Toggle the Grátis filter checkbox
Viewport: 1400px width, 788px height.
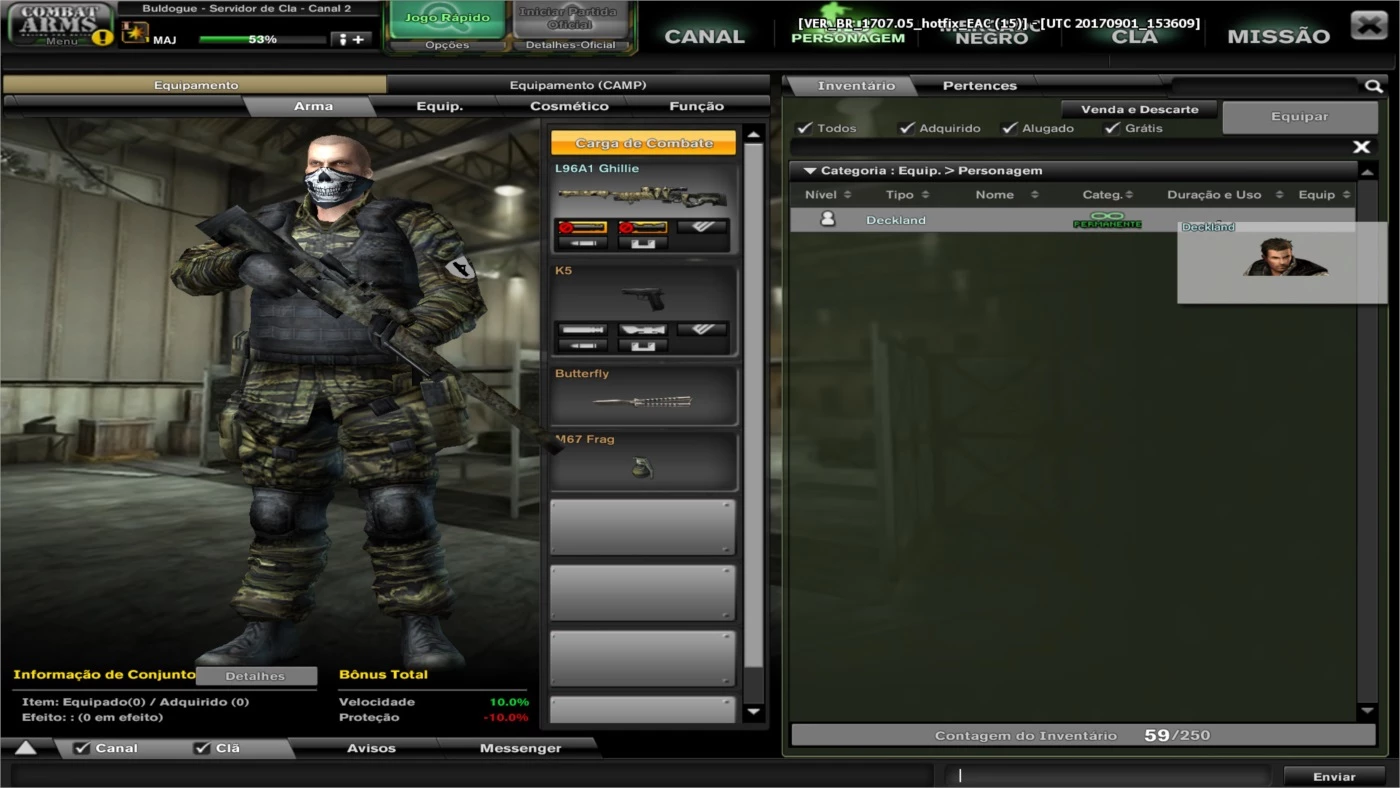(1112, 128)
